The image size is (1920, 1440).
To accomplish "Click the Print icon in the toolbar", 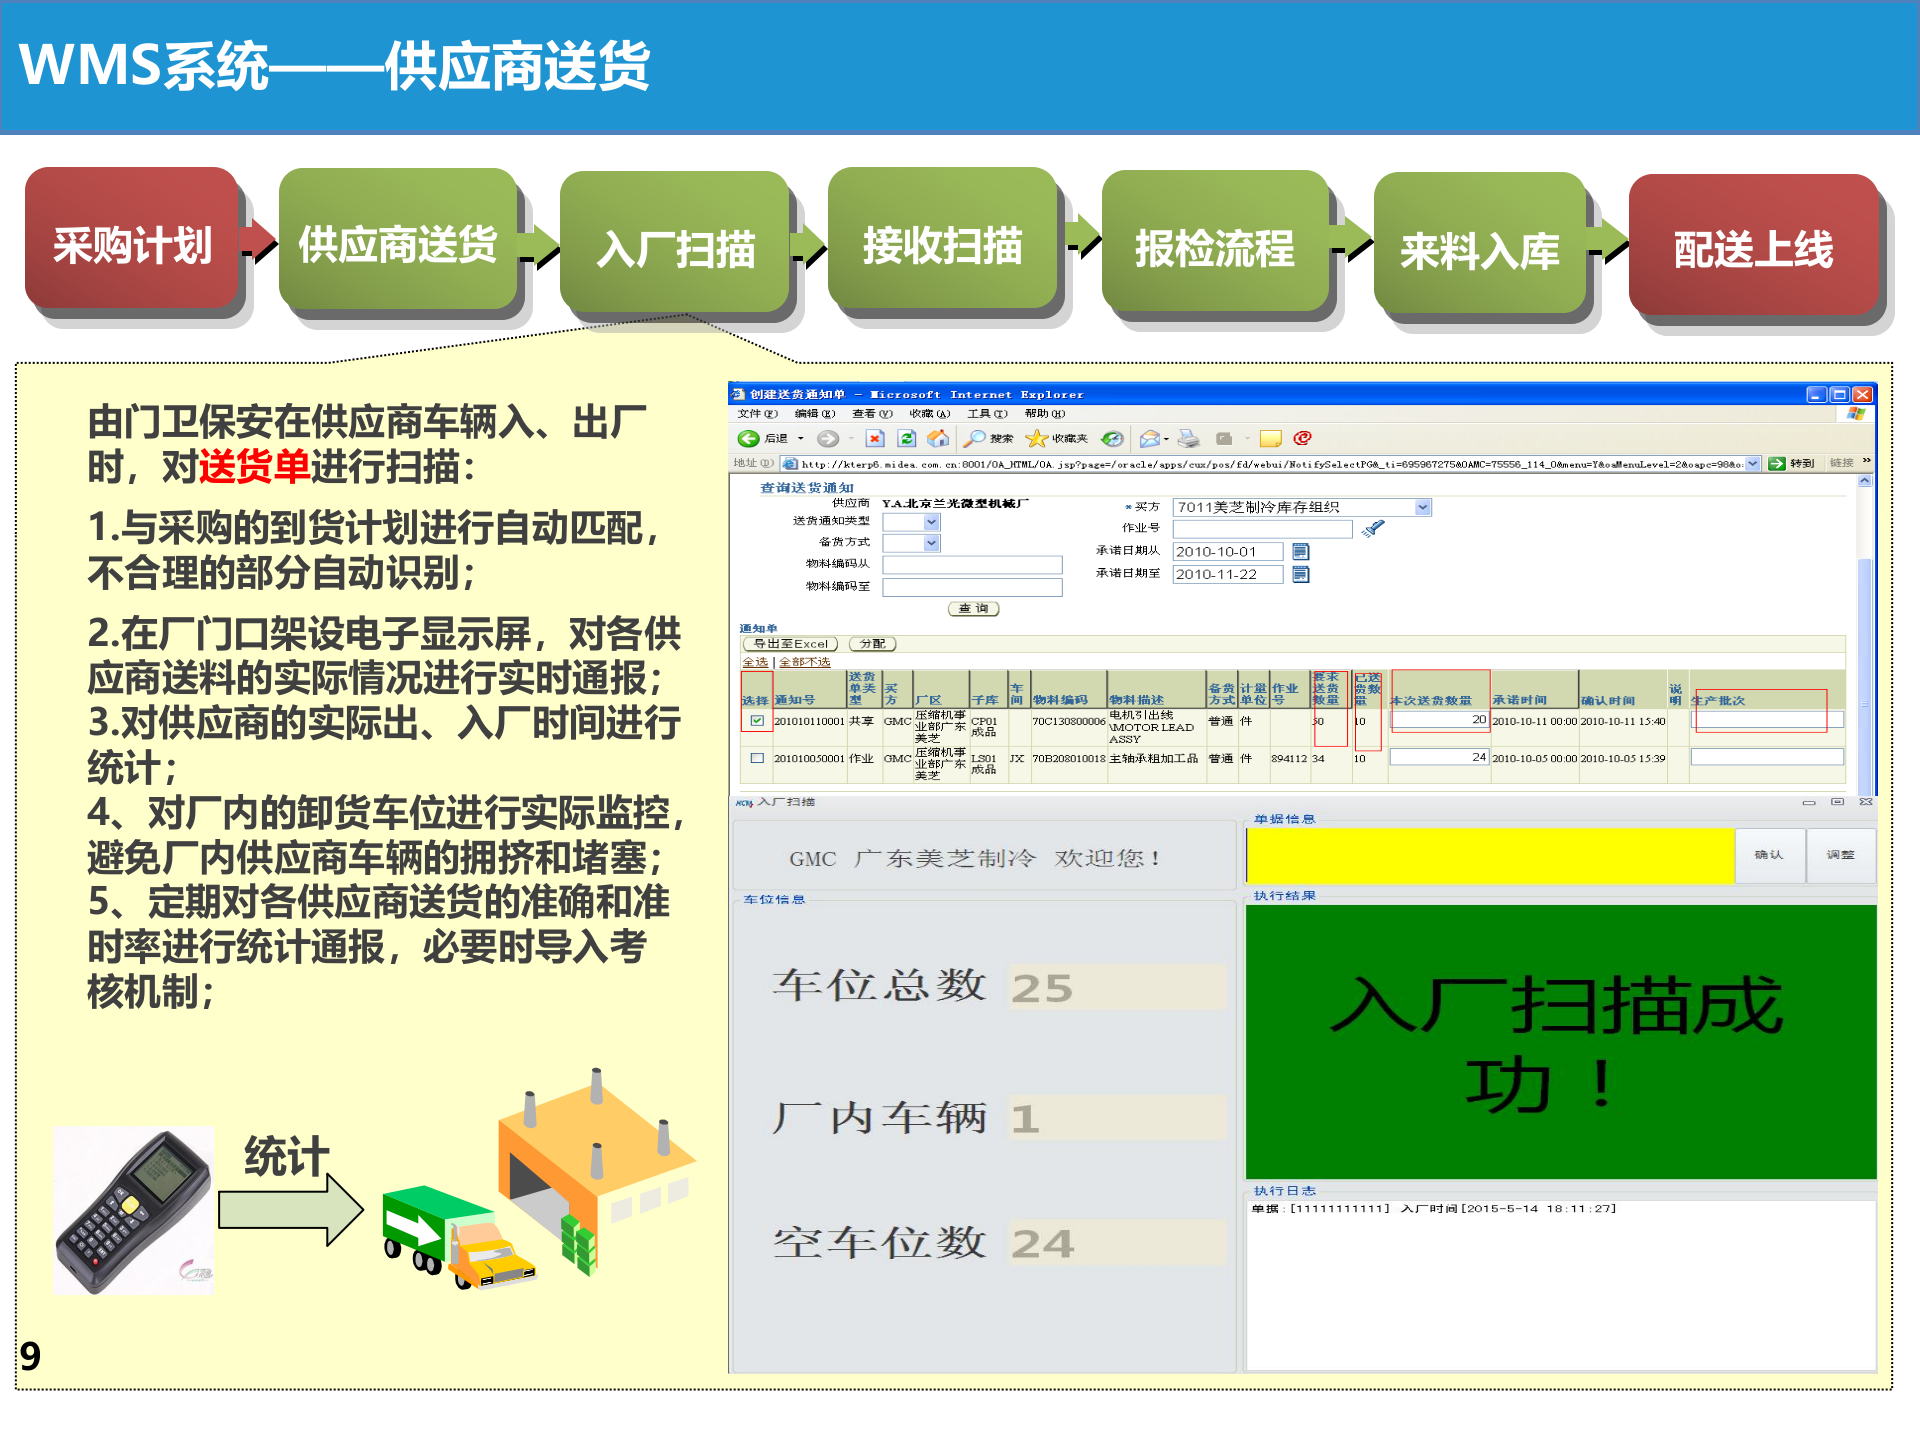I will coord(1187,440).
